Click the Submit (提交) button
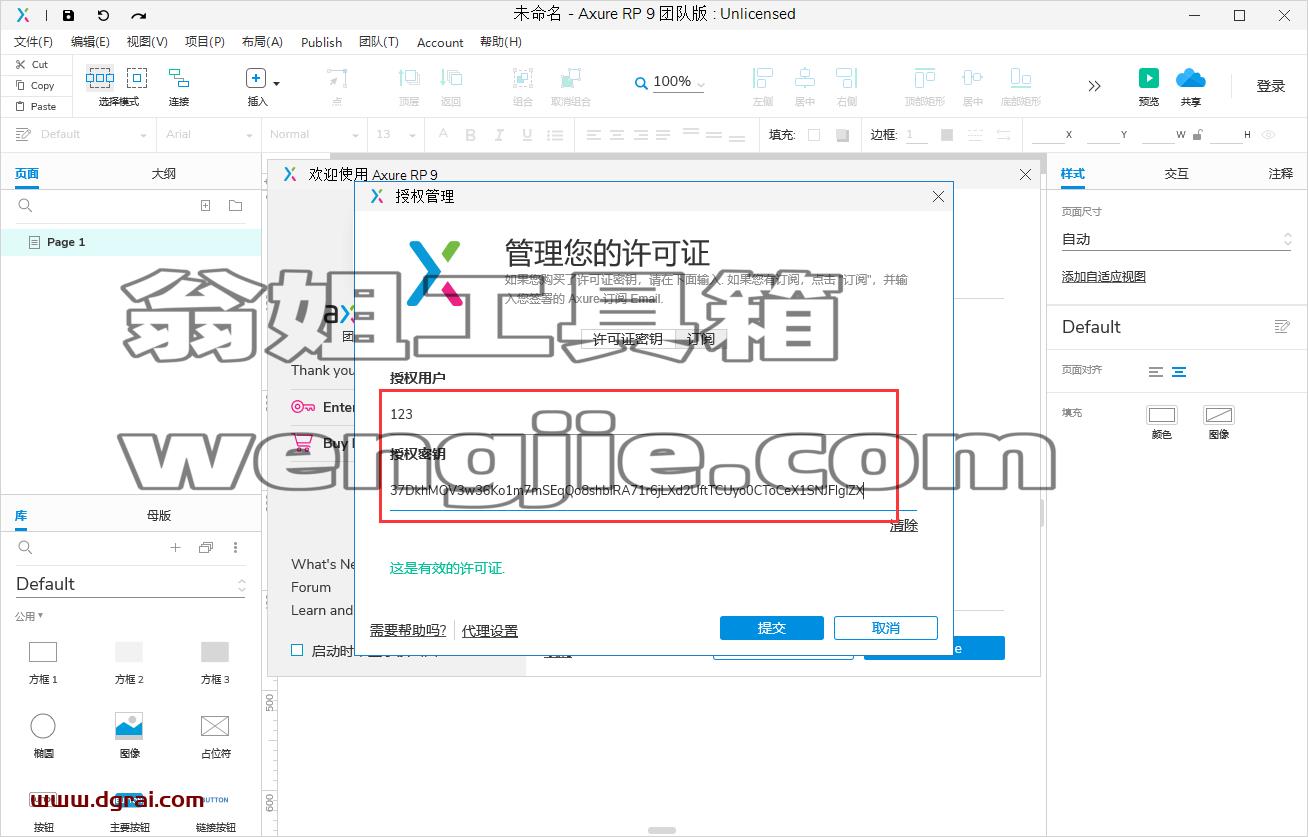The height and width of the screenshot is (837, 1308). 772,628
